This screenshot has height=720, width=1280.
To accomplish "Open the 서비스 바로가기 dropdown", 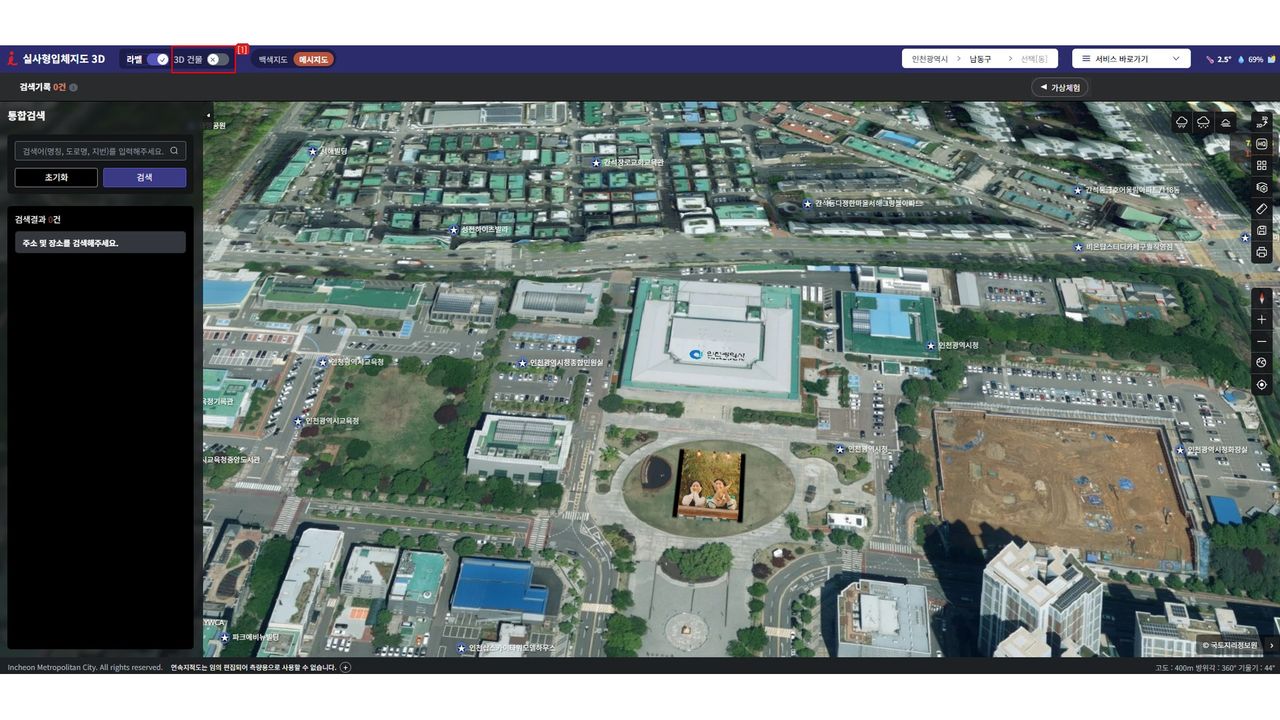I will [1131, 59].
